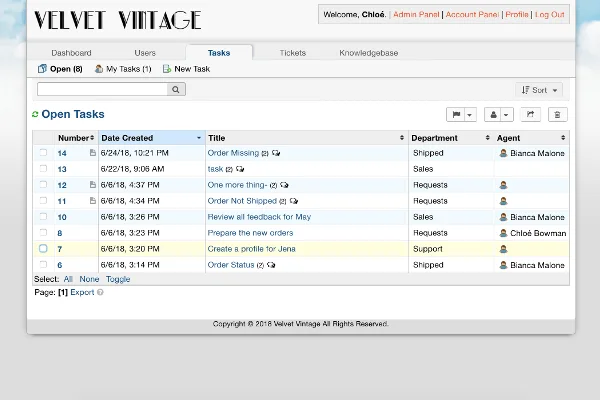Click the trash delete icon
The image size is (600, 400).
557,114
